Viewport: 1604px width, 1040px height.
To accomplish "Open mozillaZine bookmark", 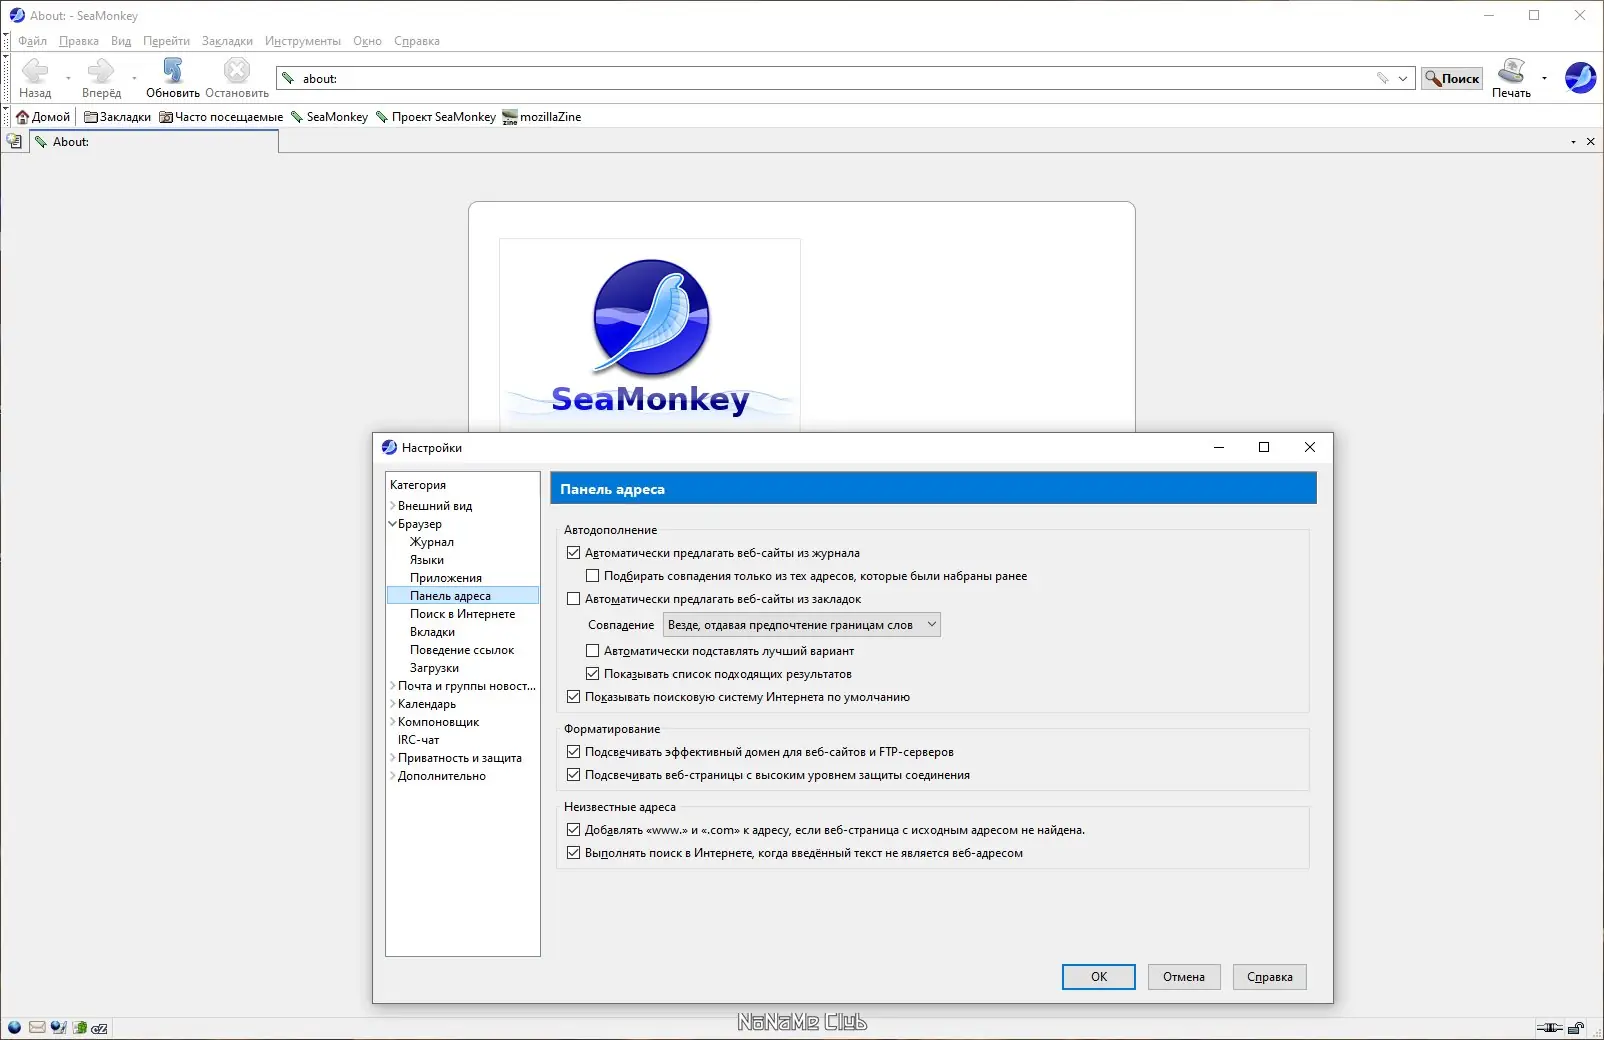I will tap(541, 117).
